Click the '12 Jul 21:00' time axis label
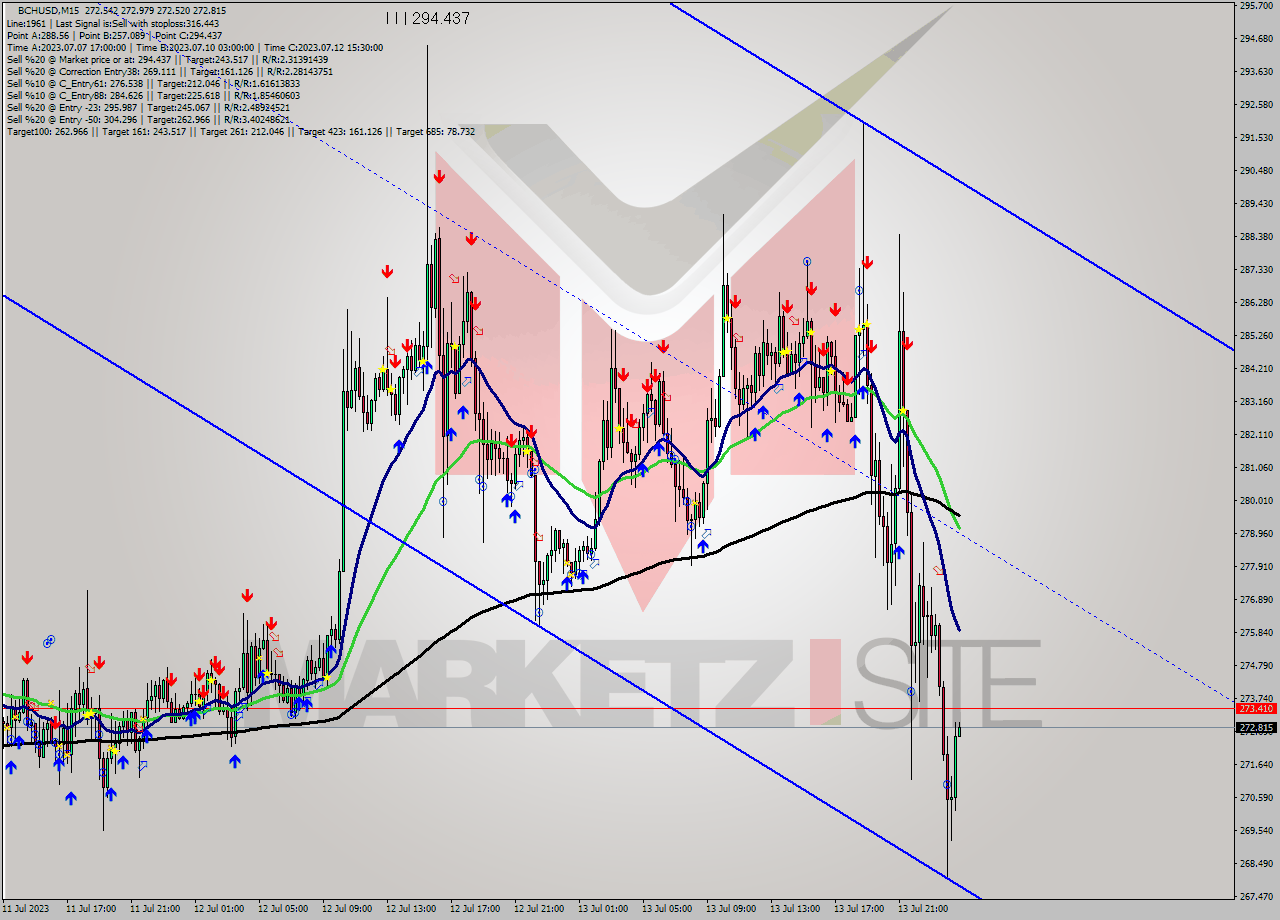The height and width of the screenshot is (920, 1280). [539, 910]
